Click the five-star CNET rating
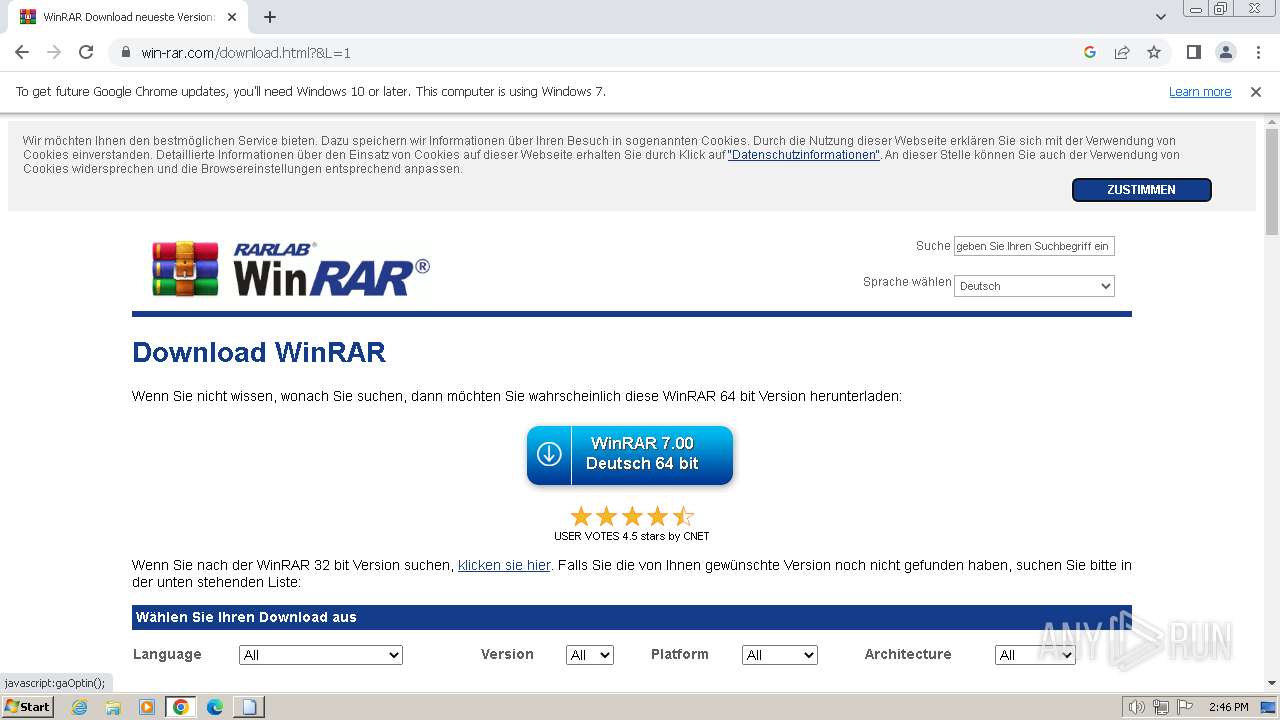 coord(632,516)
